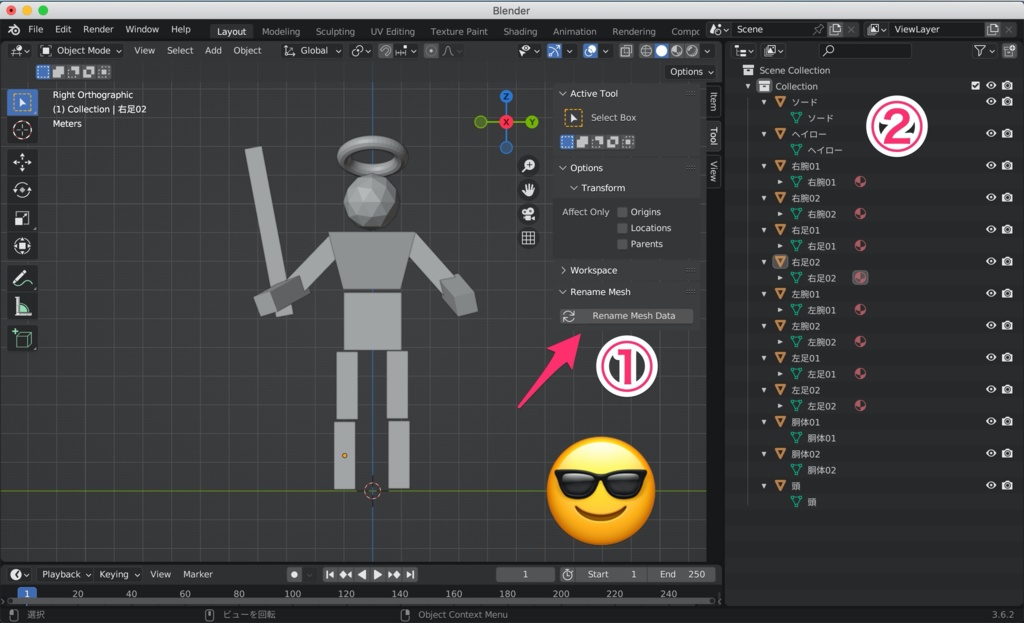Open the viewport Options button
Viewport: 1024px width, 623px height.
[691, 72]
